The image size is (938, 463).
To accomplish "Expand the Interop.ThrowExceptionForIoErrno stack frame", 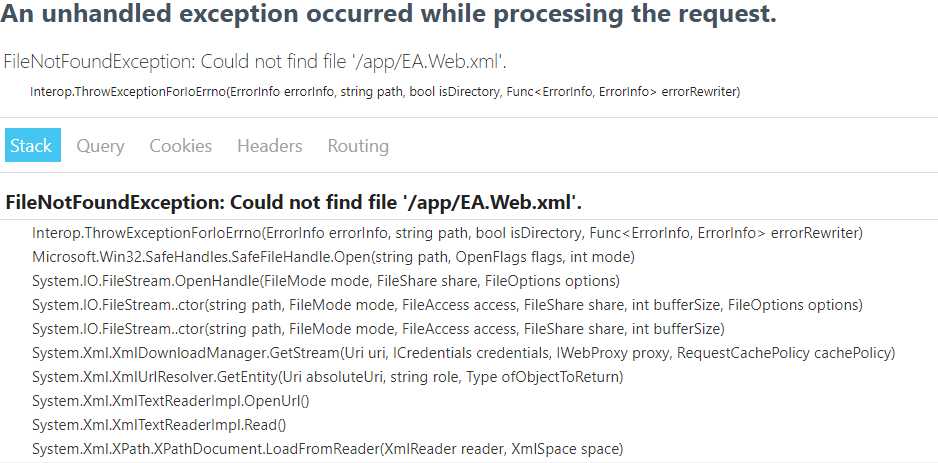I will click(x=447, y=233).
